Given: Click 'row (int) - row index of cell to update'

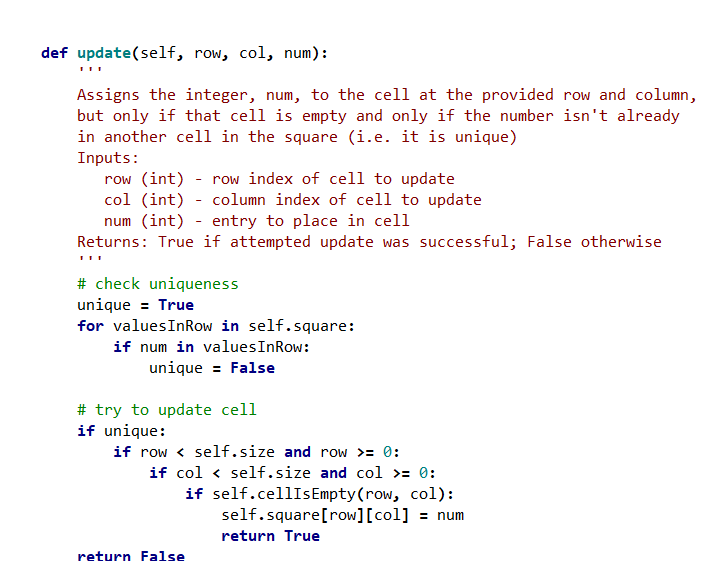Looking at the screenshot, I should pyautogui.click(x=279, y=179).
